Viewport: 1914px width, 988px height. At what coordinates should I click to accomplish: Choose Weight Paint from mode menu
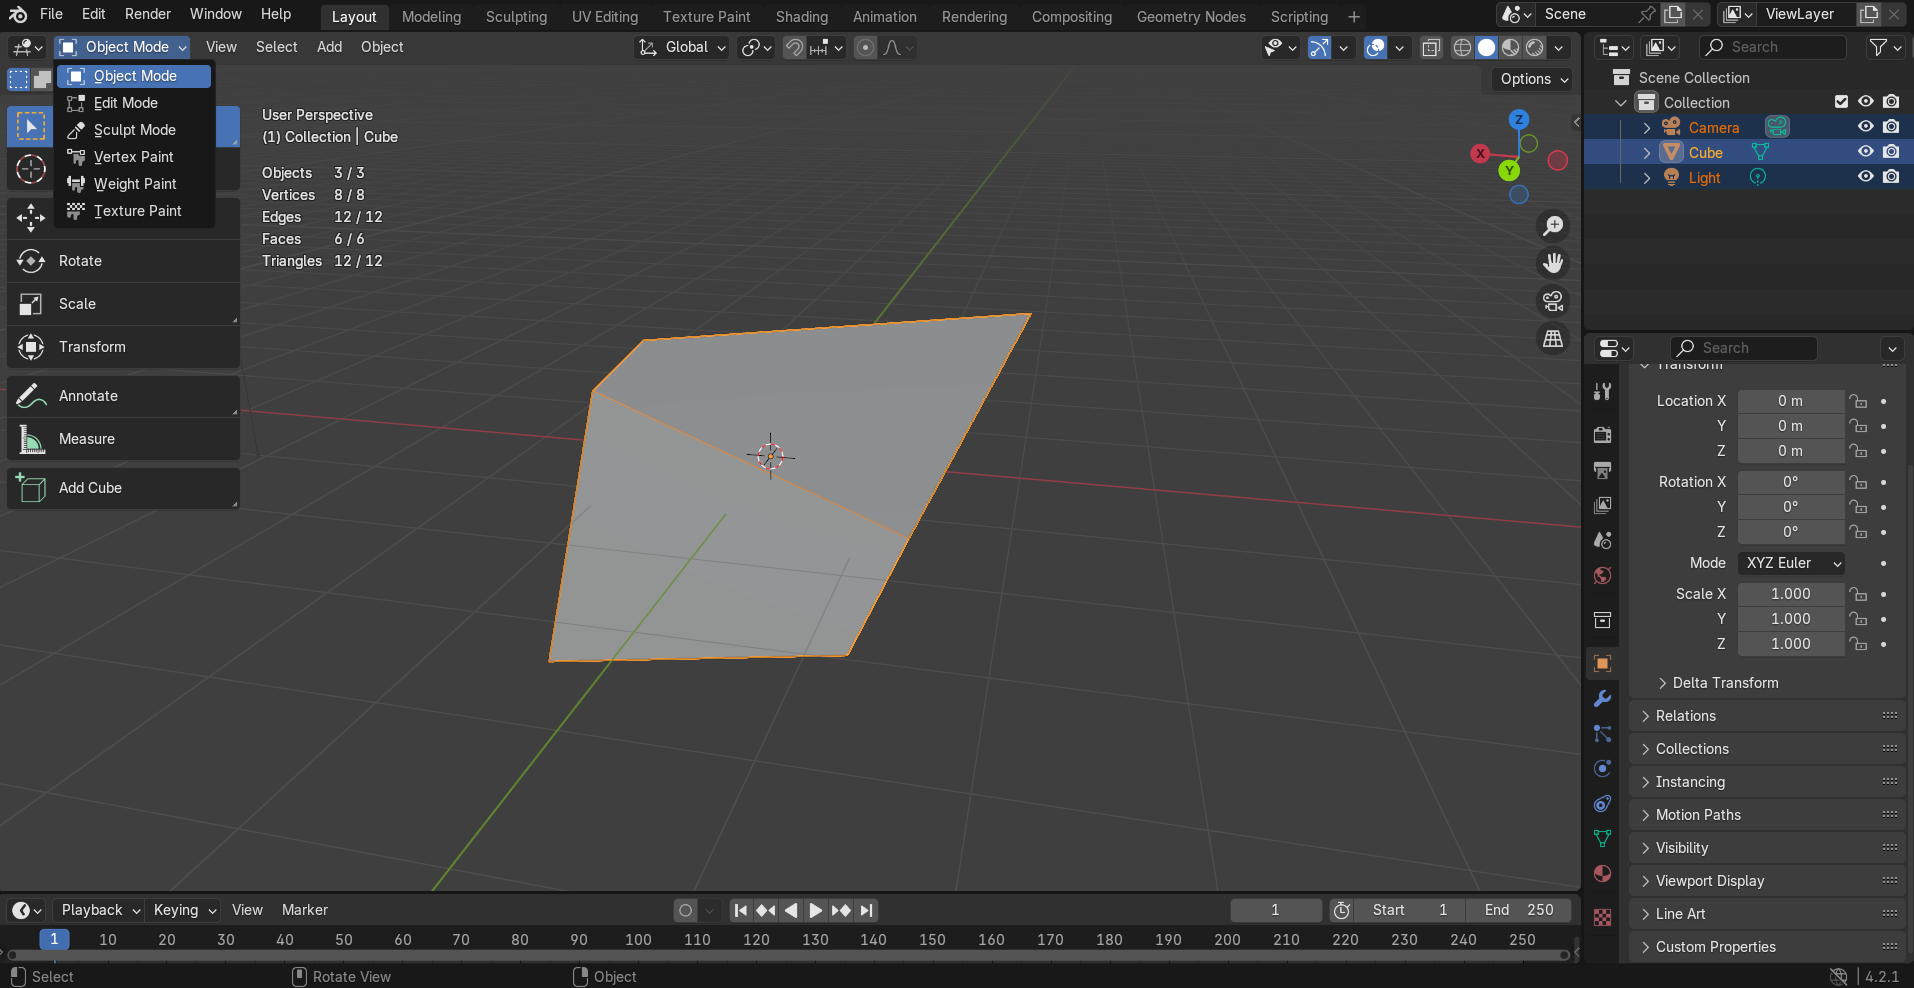[x=134, y=184]
